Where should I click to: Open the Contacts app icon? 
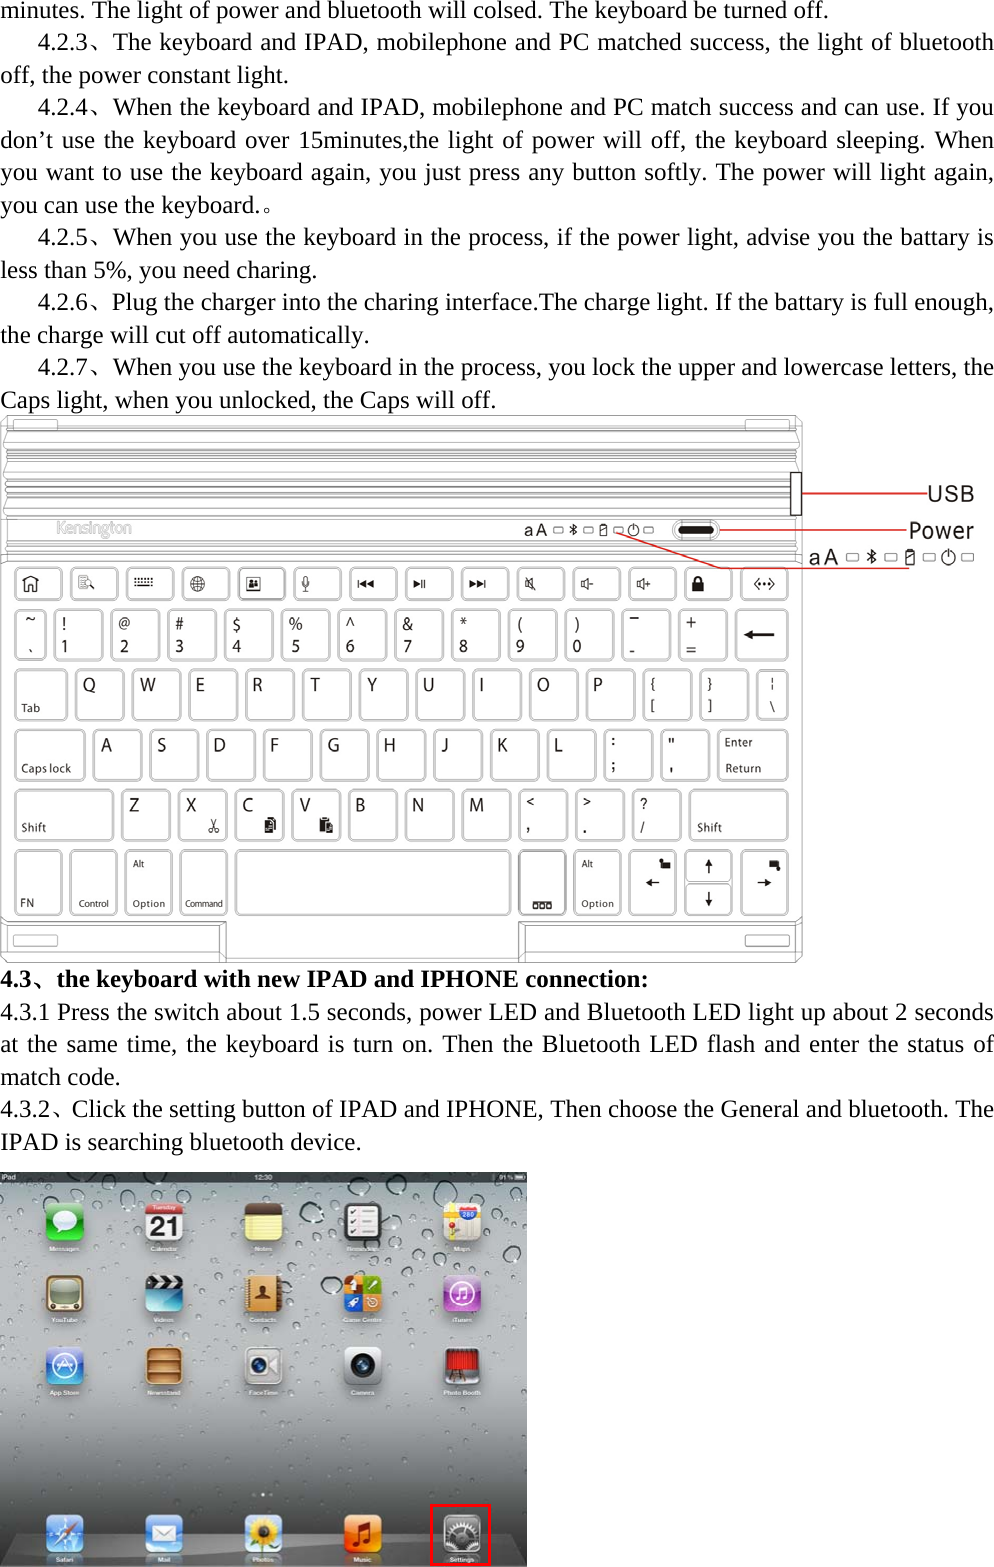263,1294
